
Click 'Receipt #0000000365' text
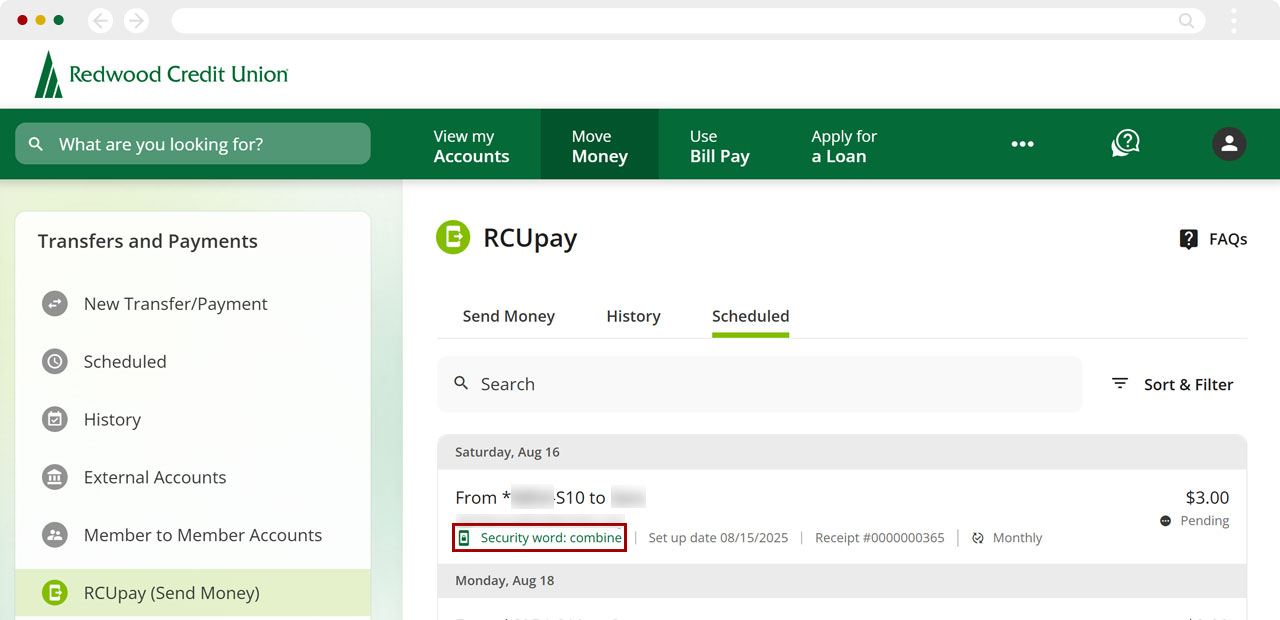880,538
